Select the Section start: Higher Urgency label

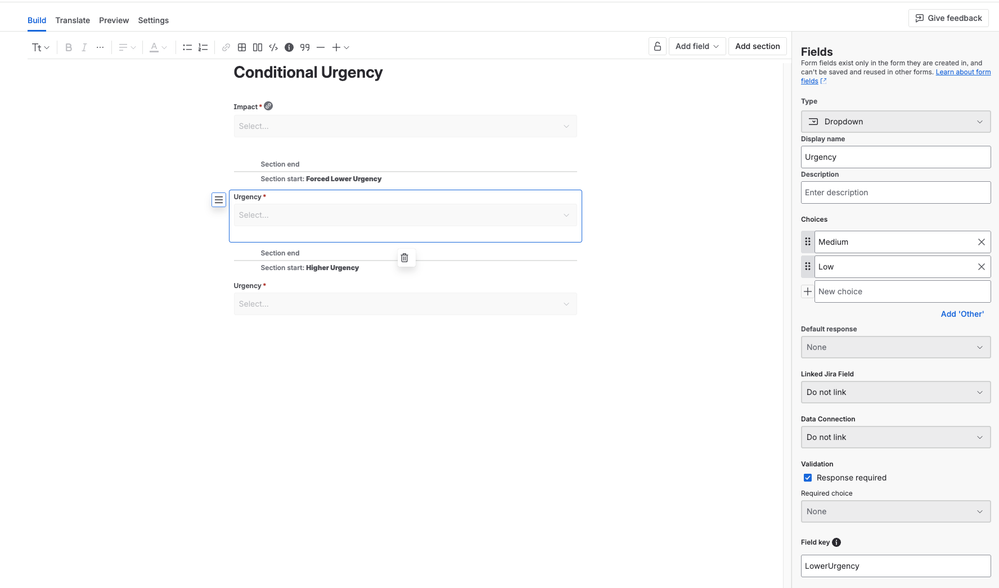[x=310, y=268]
